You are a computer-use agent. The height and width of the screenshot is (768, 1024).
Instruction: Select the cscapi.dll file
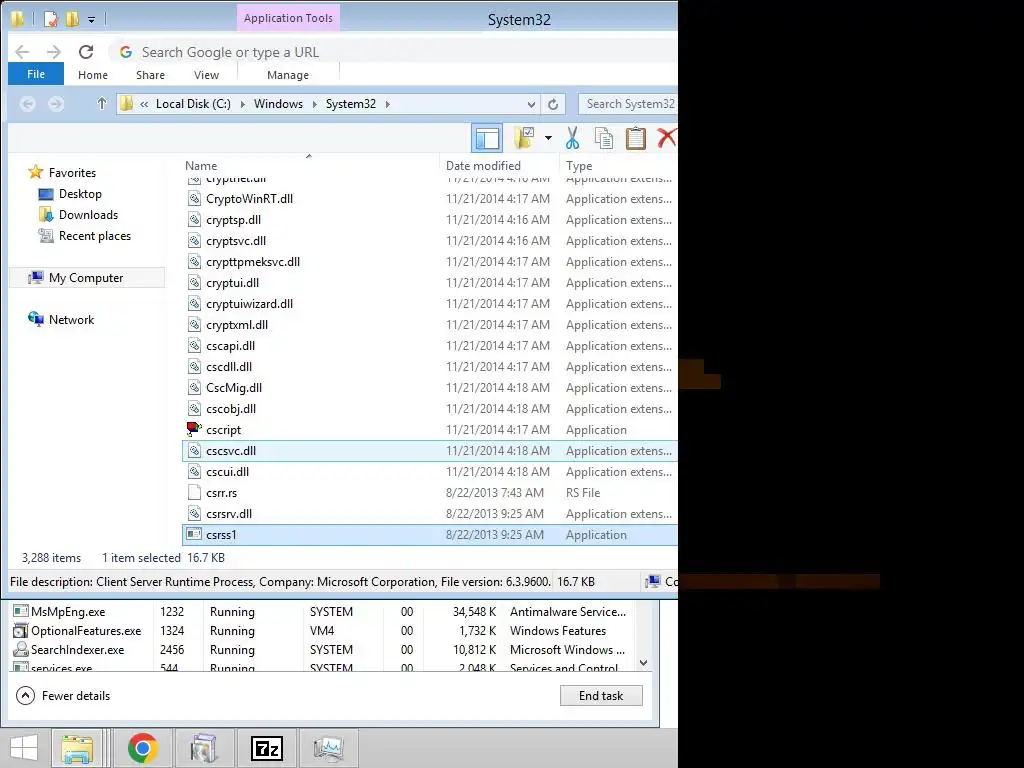coord(430,345)
